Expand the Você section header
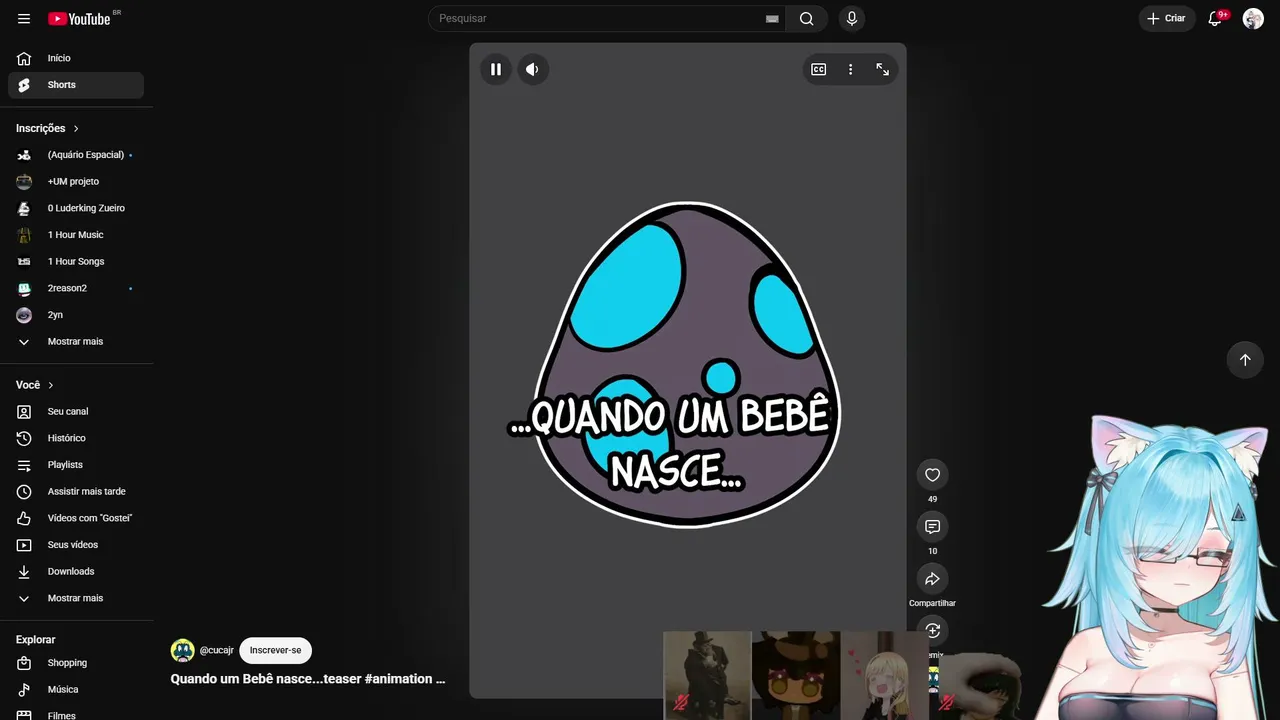This screenshot has width=1280, height=720. pos(35,385)
